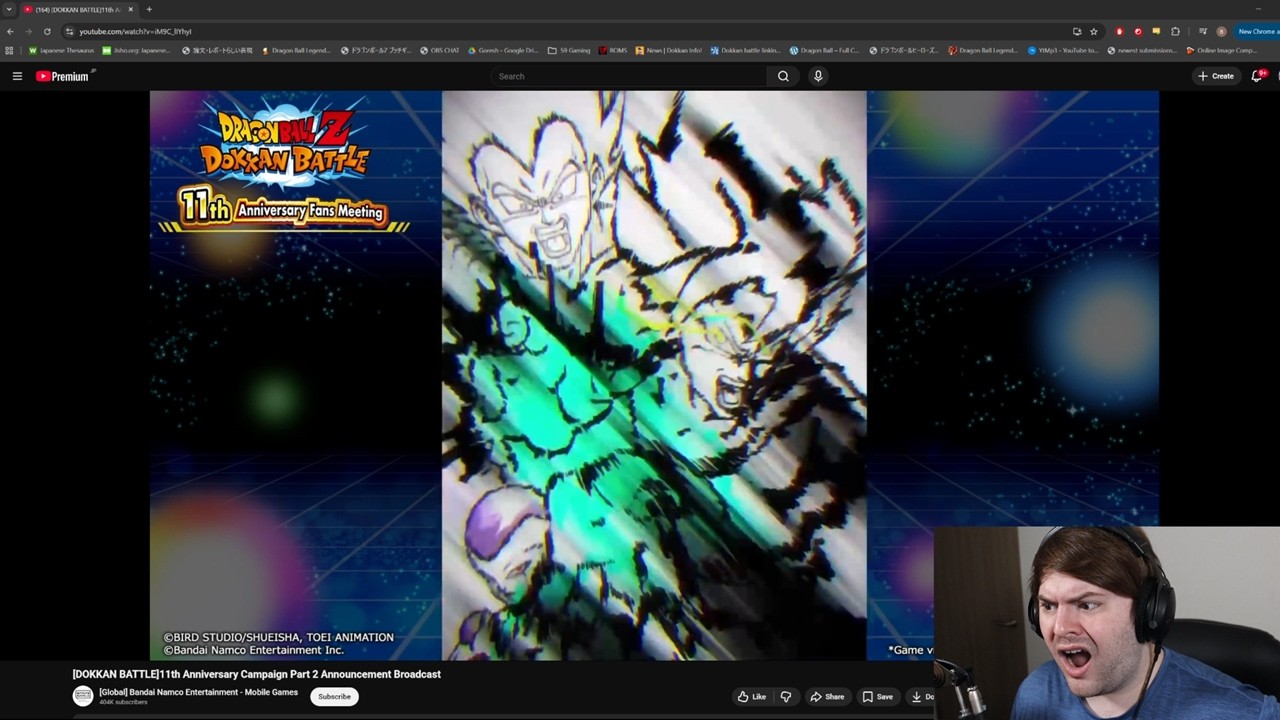Open OBS CHAT bookmark
Screen dimensions: 1280x720
pyautogui.click(x=440, y=50)
